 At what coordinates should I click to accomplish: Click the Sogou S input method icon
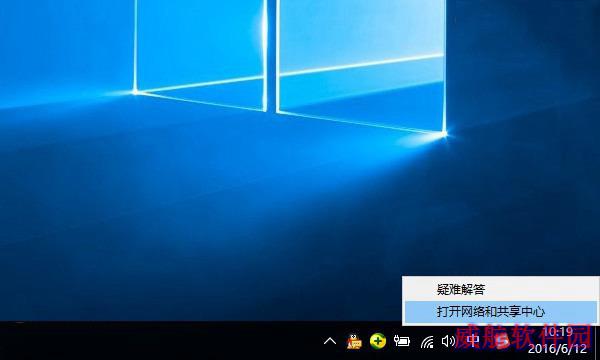coord(502,340)
